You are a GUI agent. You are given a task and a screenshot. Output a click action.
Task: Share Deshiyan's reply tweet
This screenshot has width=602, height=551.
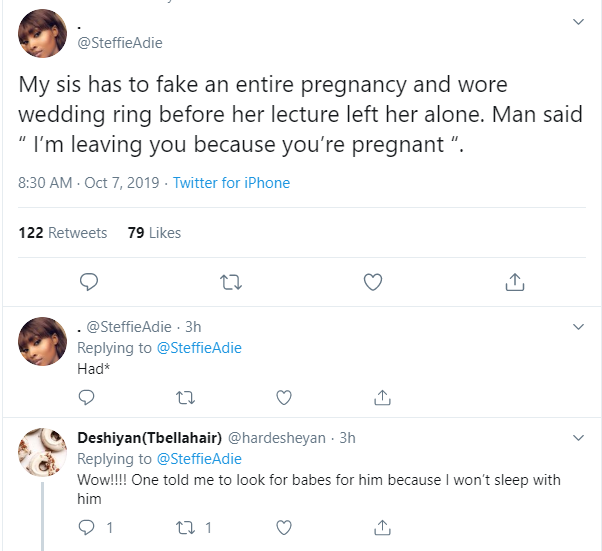click(x=381, y=527)
